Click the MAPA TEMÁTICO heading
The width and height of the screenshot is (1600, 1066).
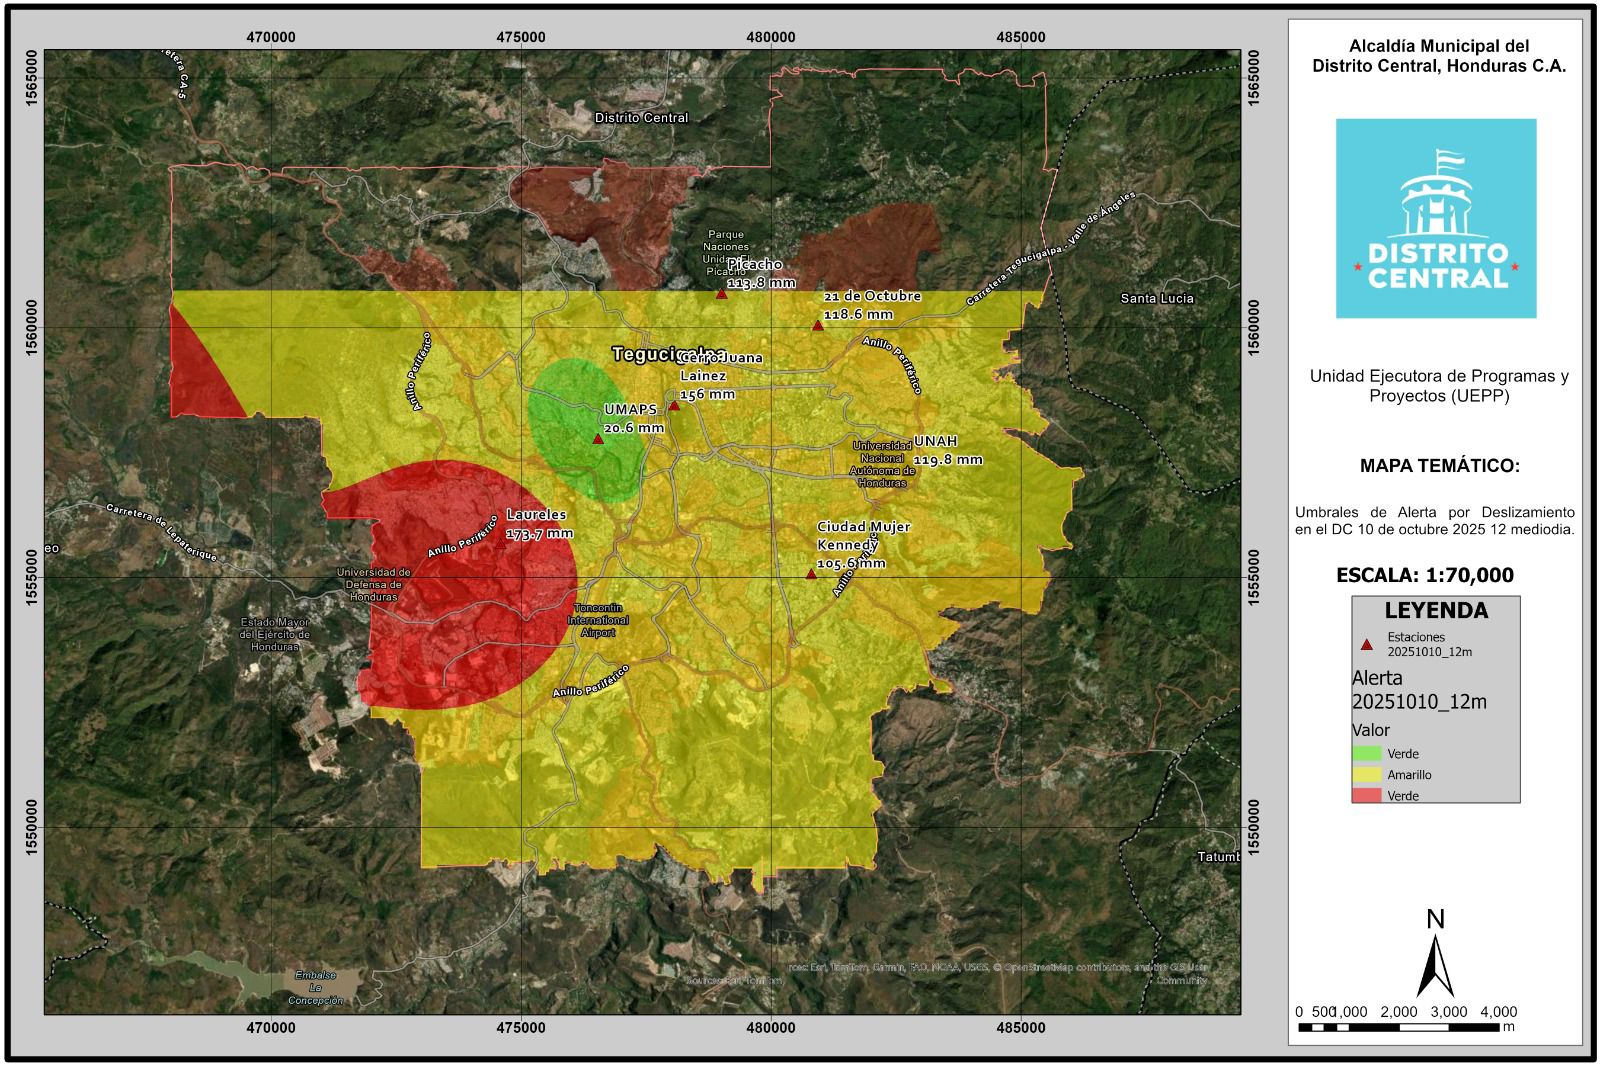[x=1439, y=466]
